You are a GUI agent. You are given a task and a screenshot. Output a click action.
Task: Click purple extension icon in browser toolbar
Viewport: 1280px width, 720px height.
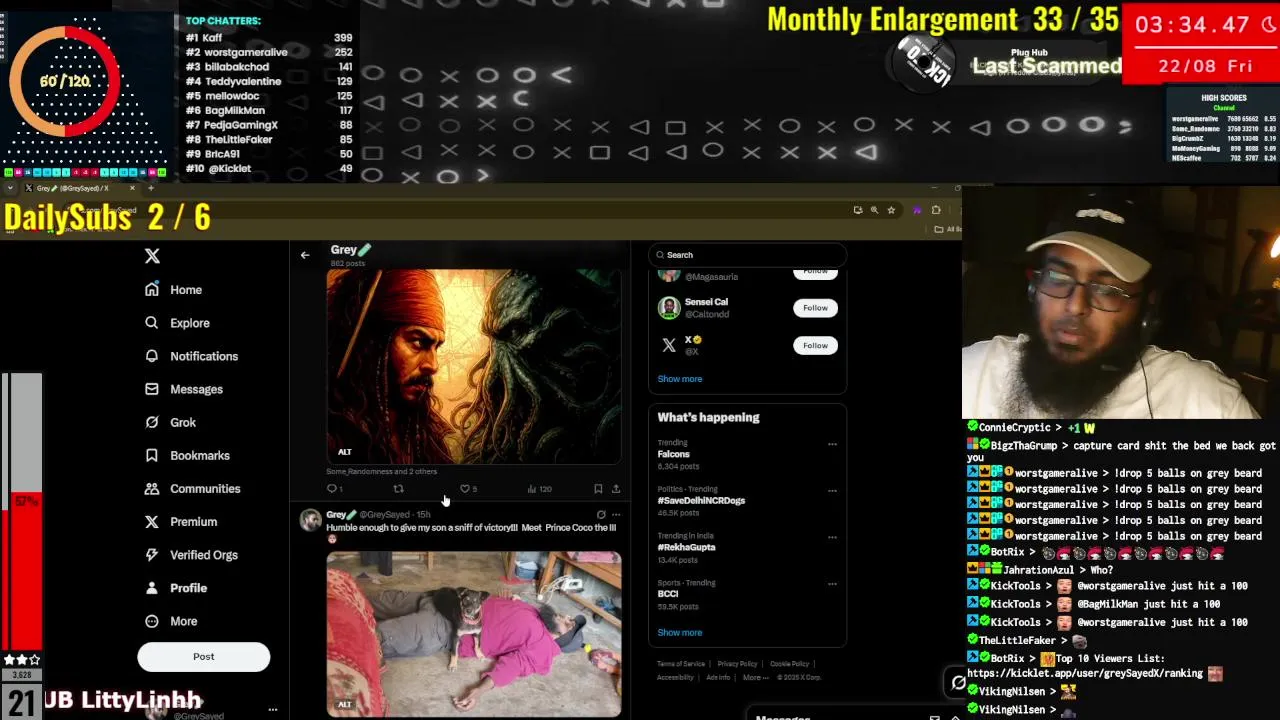point(917,210)
